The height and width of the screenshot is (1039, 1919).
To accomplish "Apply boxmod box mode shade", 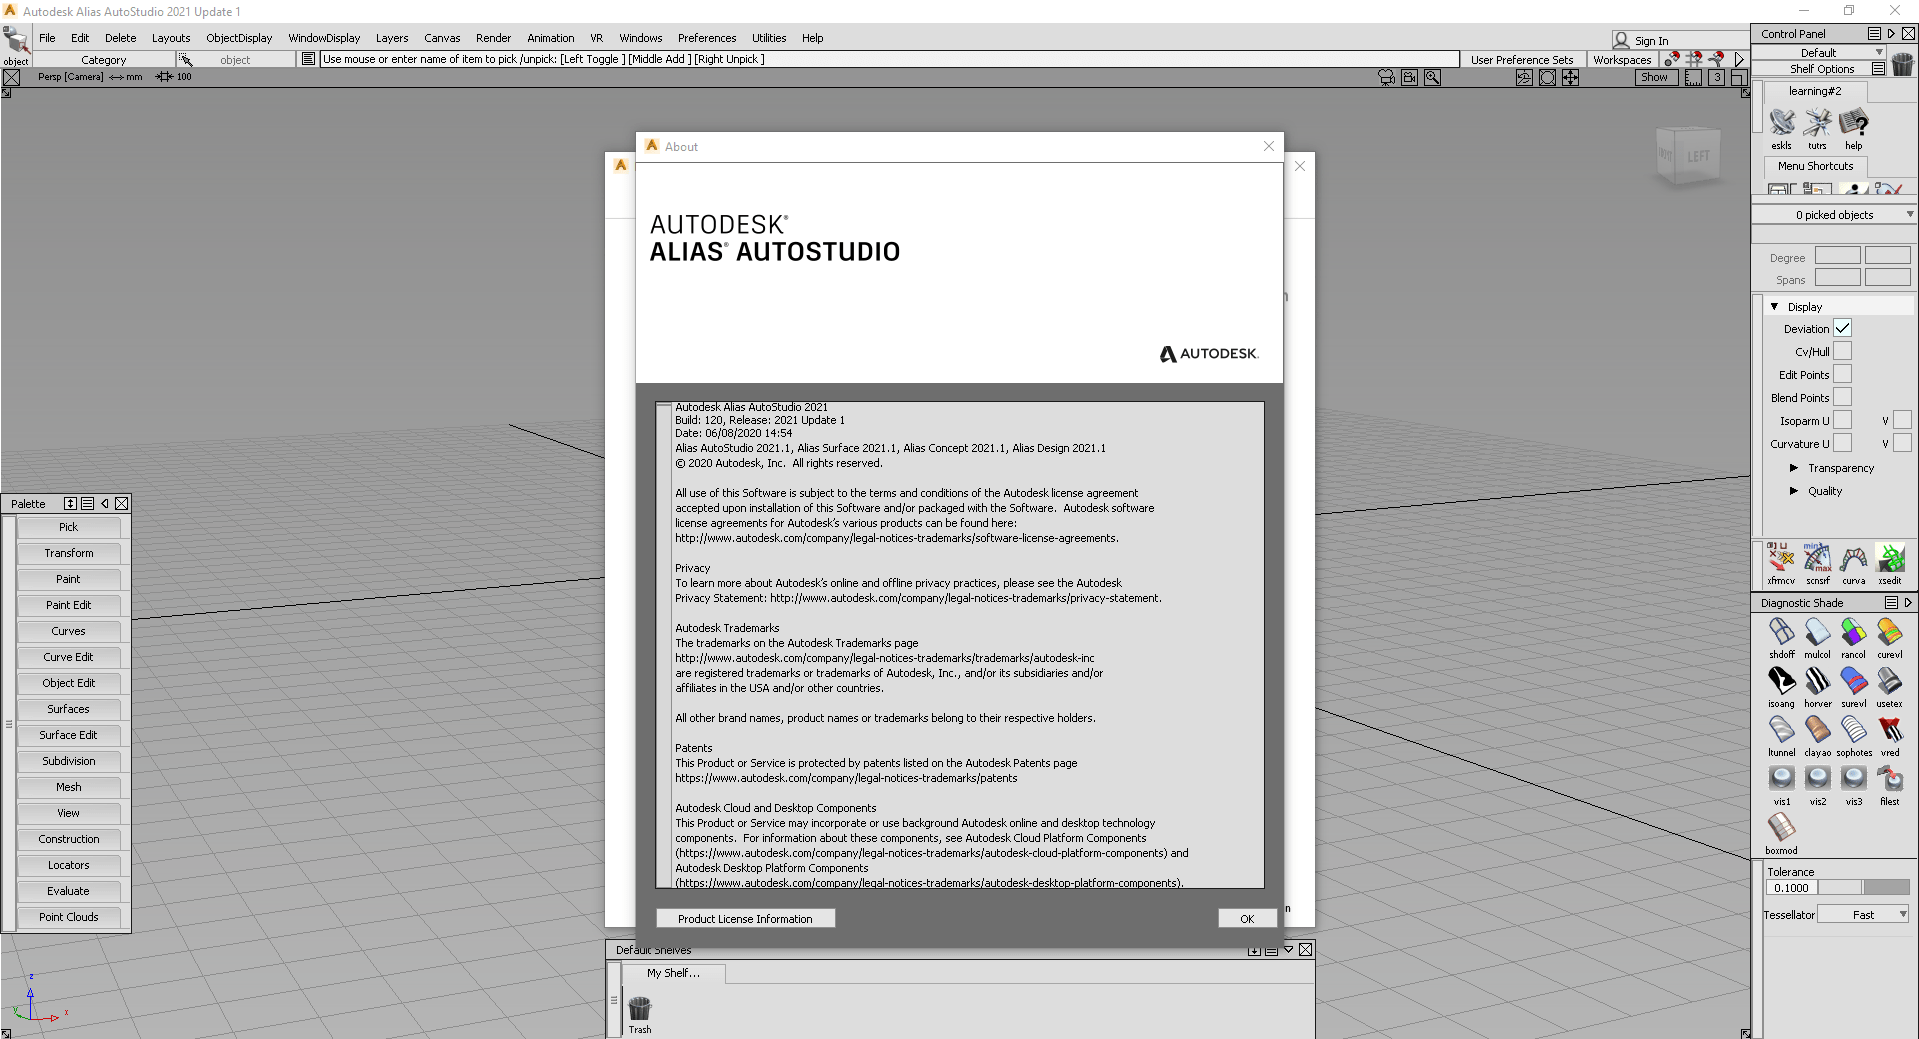I will tap(1781, 828).
